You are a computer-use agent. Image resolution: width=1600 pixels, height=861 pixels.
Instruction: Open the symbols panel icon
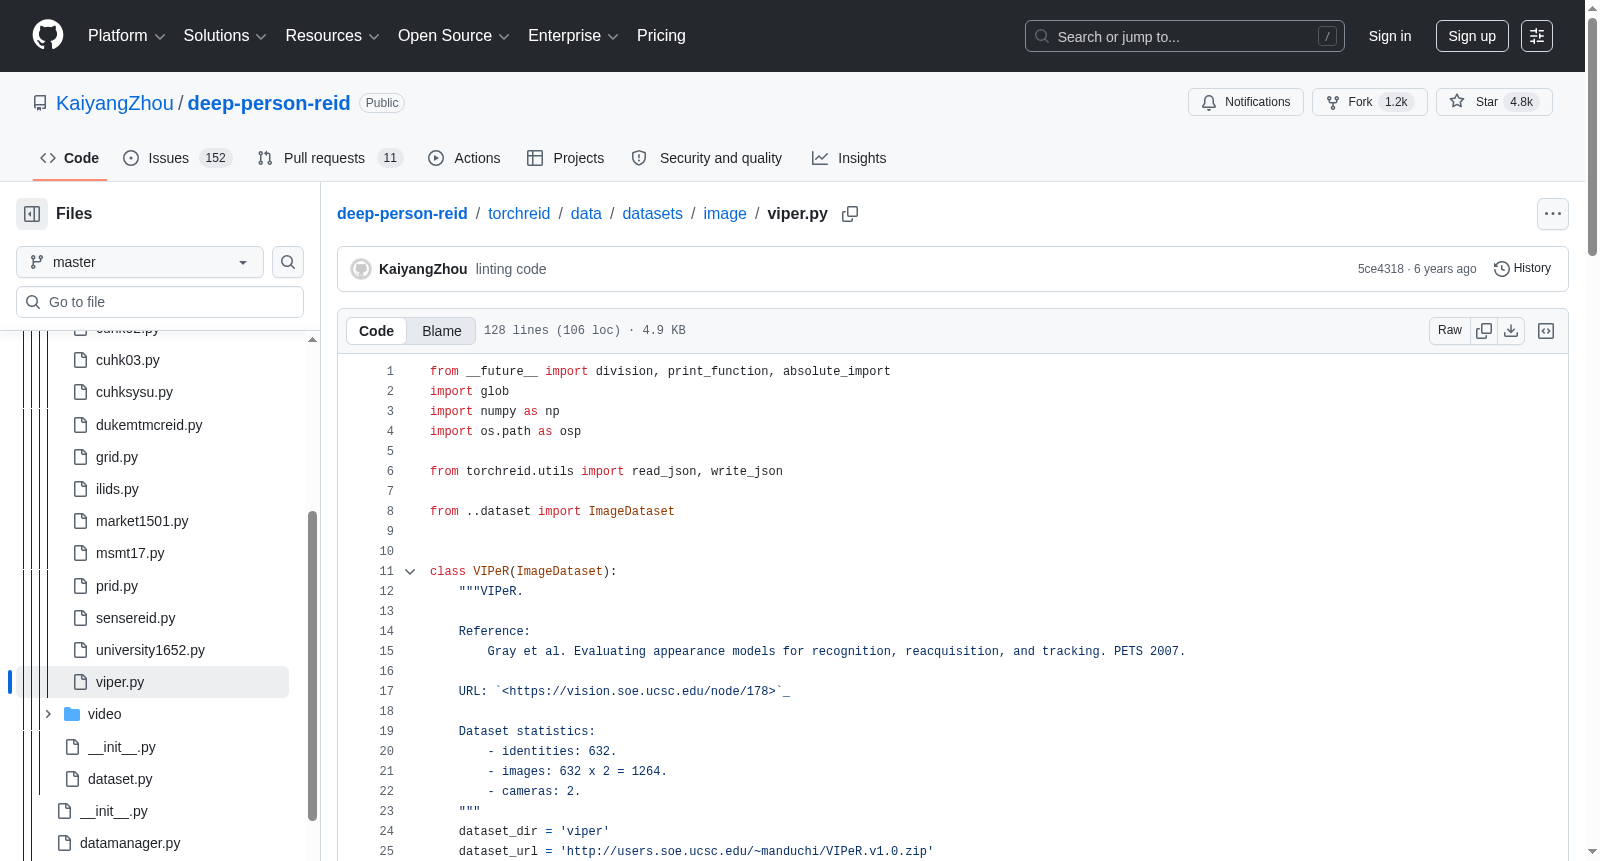point(1546,331)
